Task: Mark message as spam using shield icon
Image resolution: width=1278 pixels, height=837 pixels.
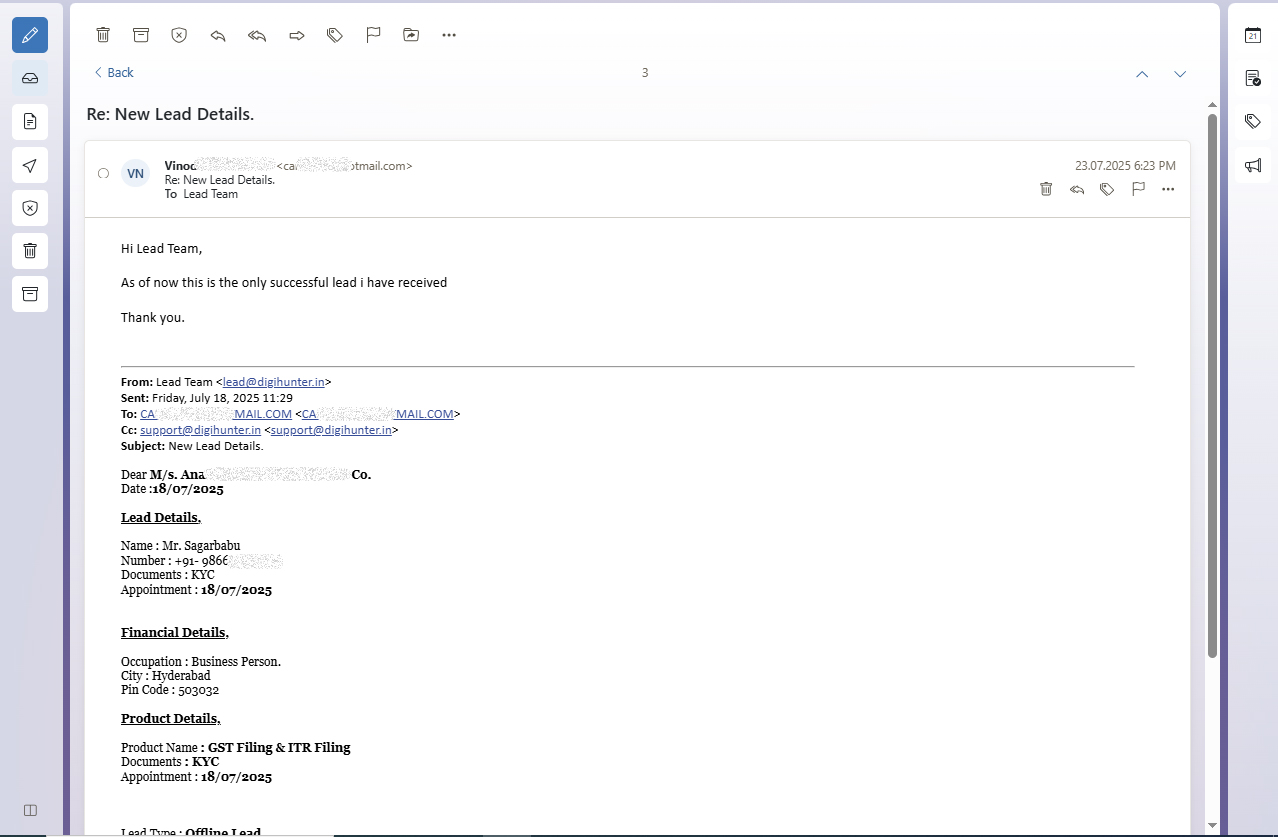Action: [x=179, y=35]
